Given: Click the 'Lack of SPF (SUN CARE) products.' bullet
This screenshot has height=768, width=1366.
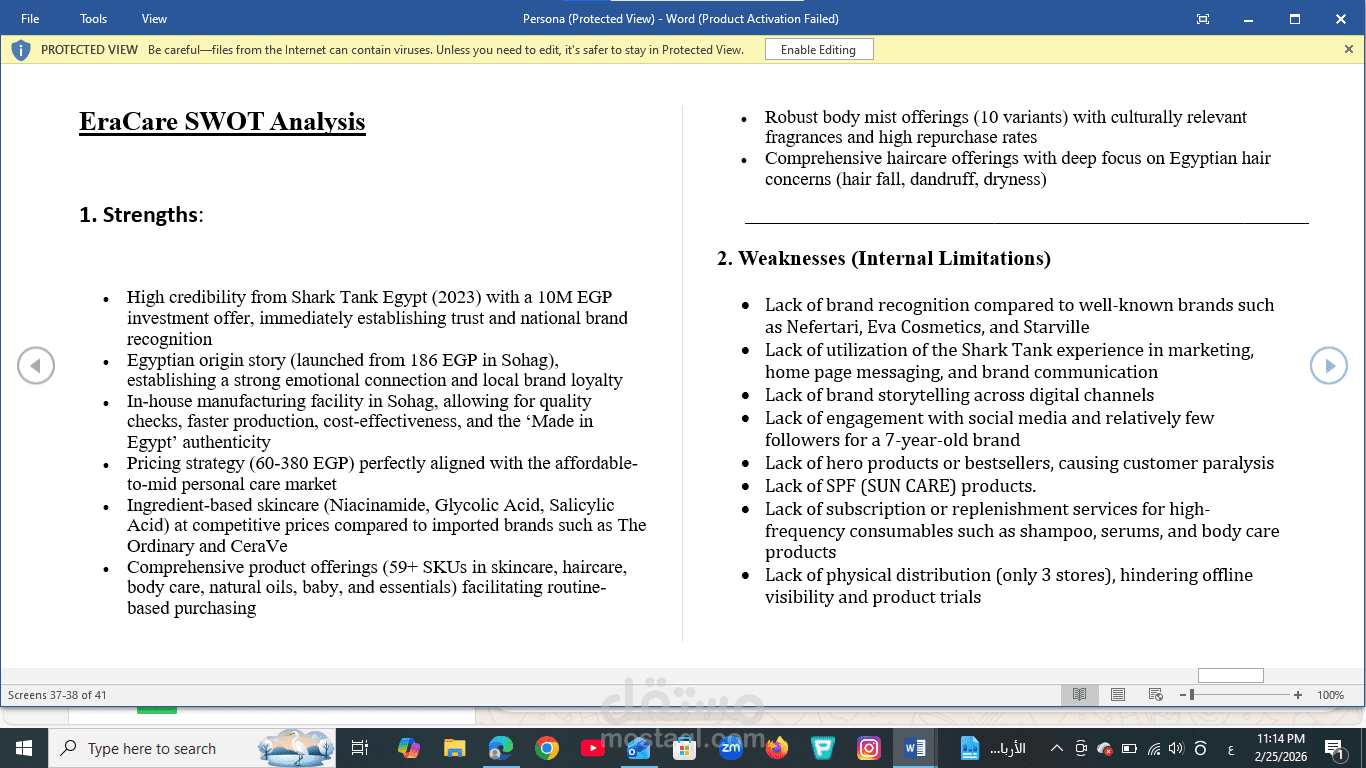Looking at the screenshot, I should pyautogui.click(x=900, y=486).
